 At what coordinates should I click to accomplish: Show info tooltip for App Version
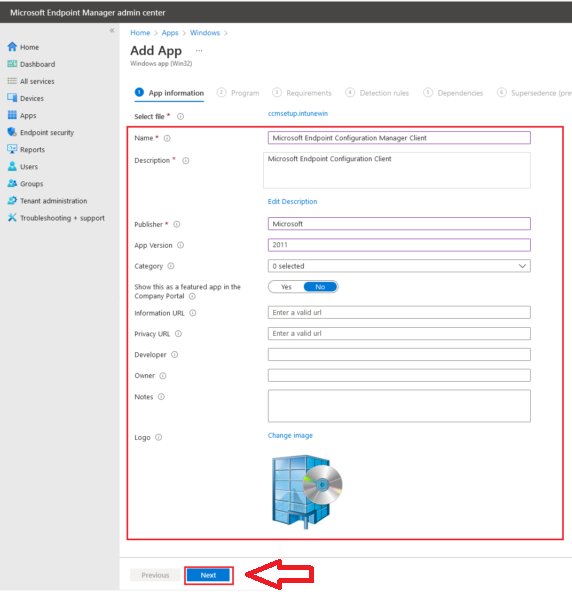coord(180,245)
